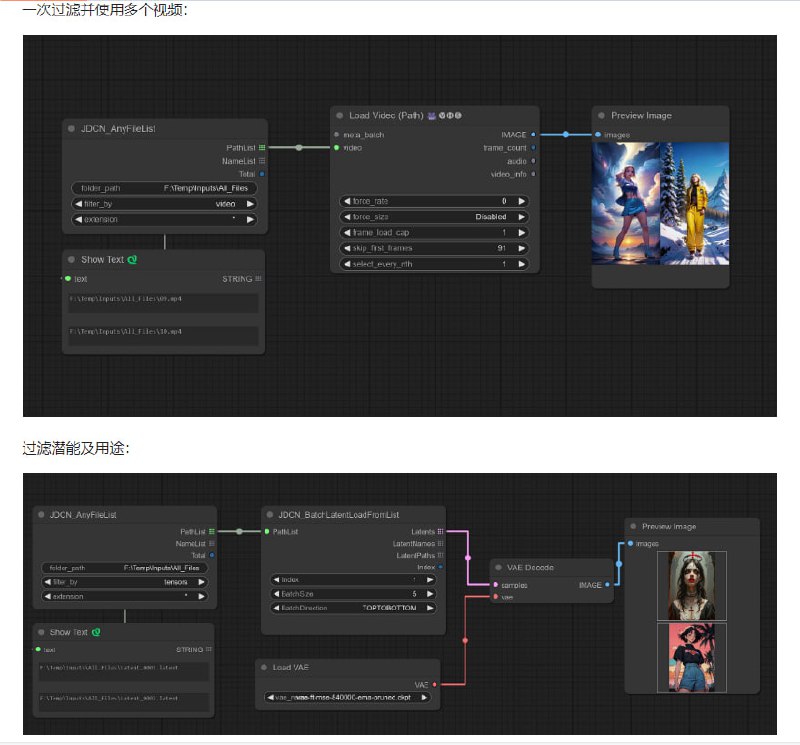Click the PathList output grid icon on top JDCN_AnyFileList

point(262,147)
